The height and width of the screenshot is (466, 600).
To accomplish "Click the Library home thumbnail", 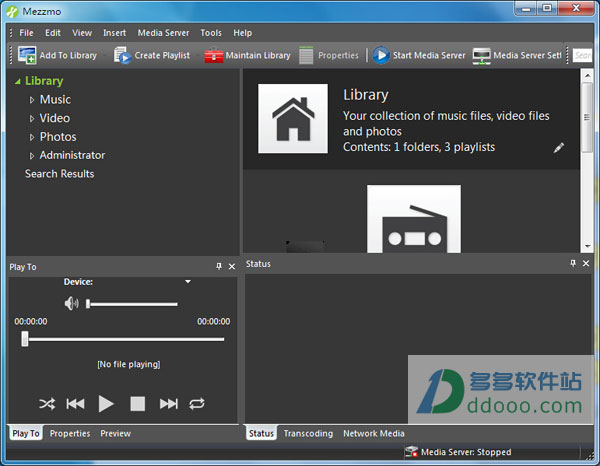I will tap(293, 119).
